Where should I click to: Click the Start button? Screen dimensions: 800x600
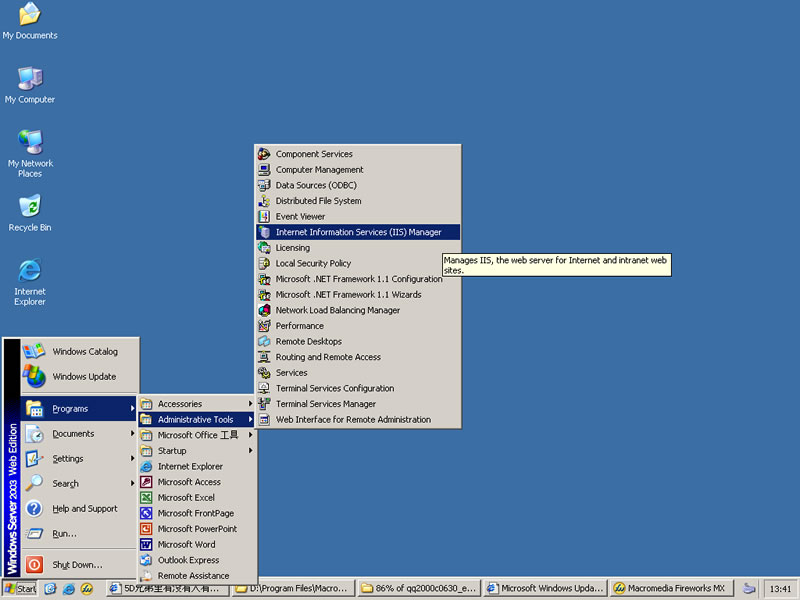point(19,589)
